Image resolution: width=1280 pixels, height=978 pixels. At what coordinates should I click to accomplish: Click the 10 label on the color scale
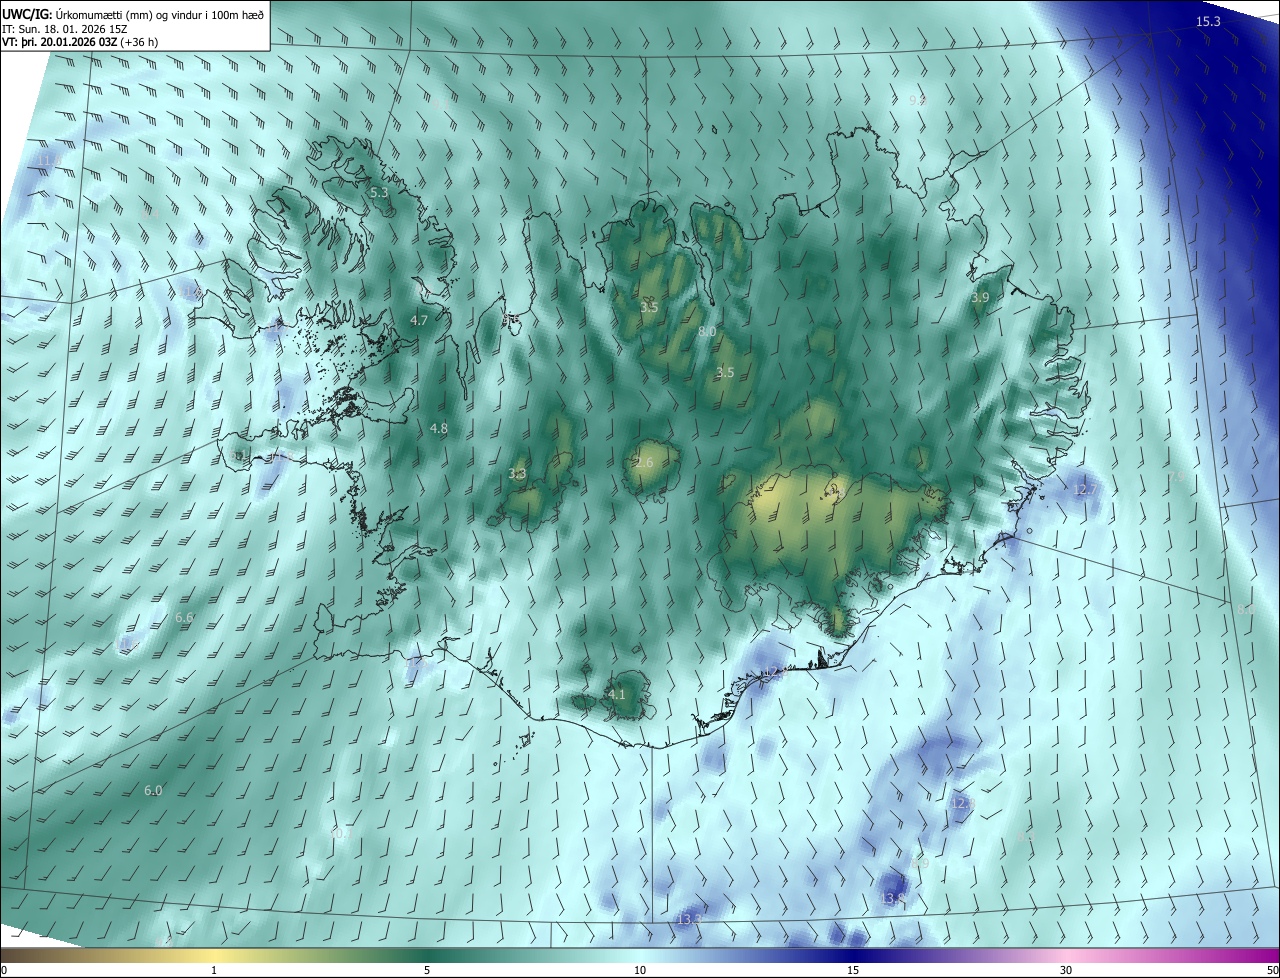pos(640,970)
